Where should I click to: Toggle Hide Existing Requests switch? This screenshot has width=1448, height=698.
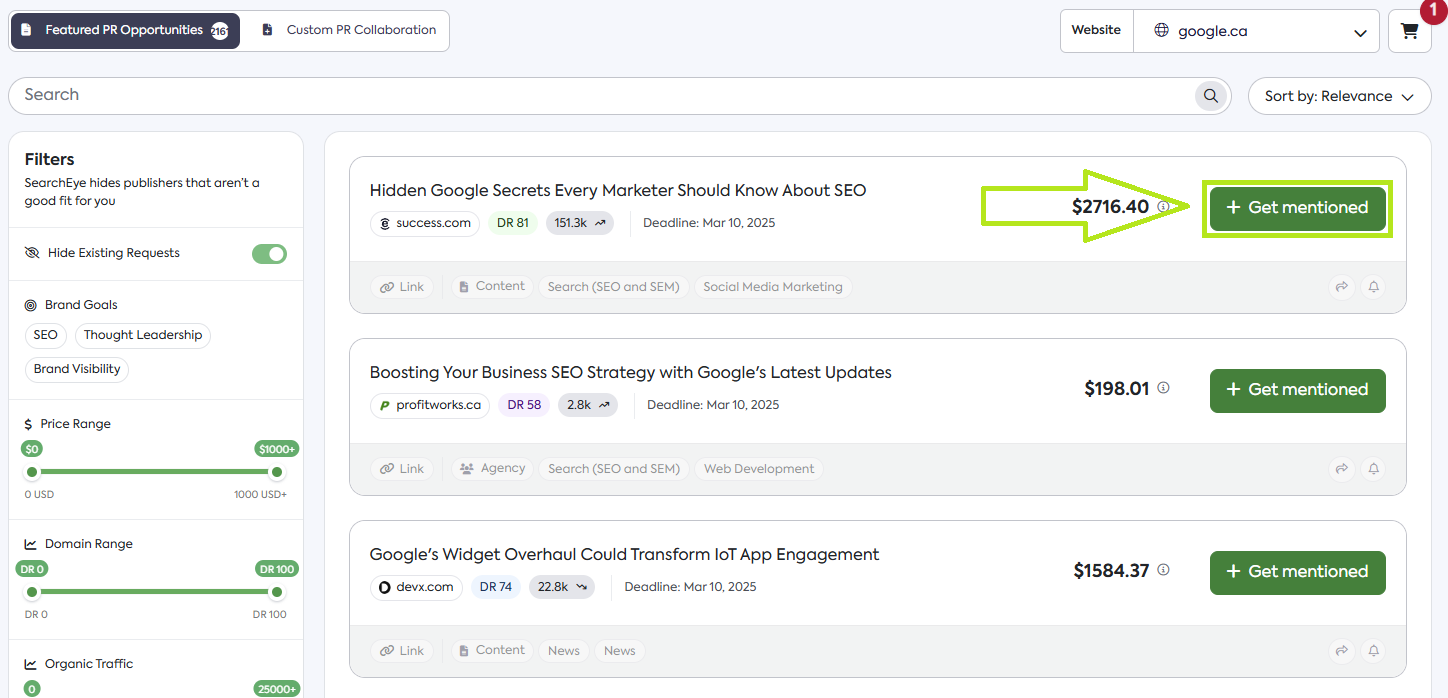point(269,254)
